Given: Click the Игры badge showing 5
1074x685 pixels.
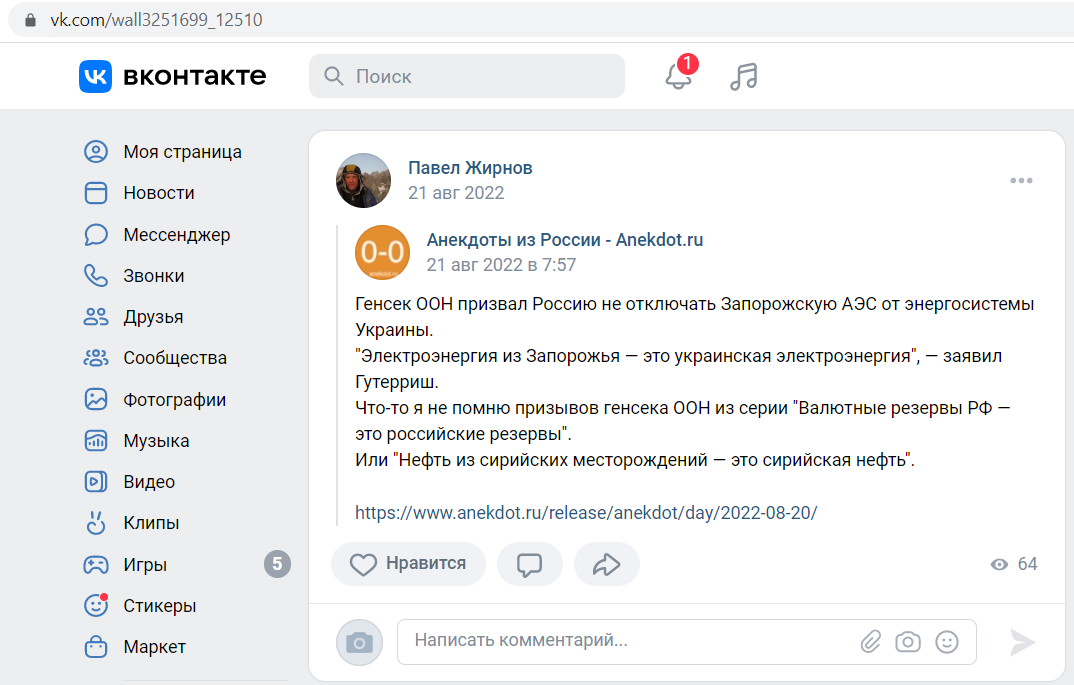Looking at the screenshot, I should tap(277, 564).
